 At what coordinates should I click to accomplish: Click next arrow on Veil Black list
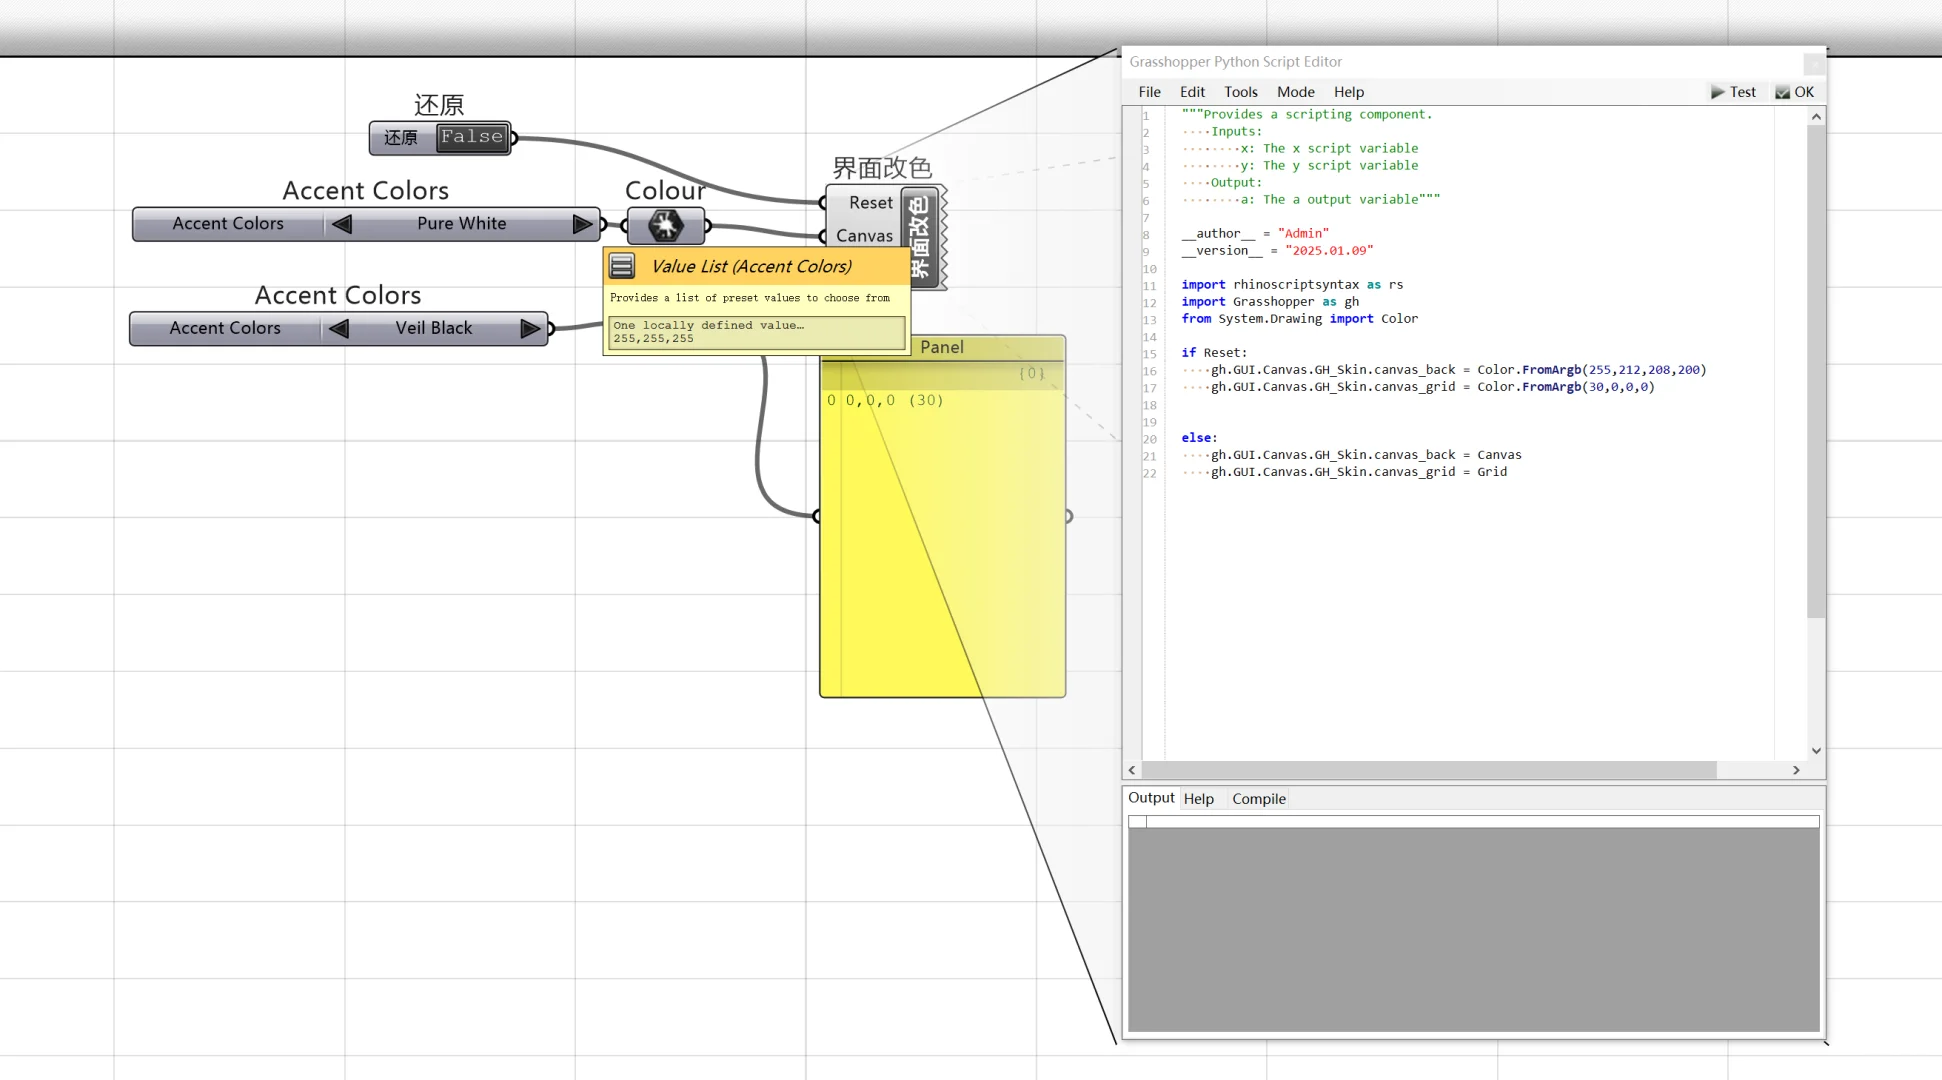(x=530, y=328)
